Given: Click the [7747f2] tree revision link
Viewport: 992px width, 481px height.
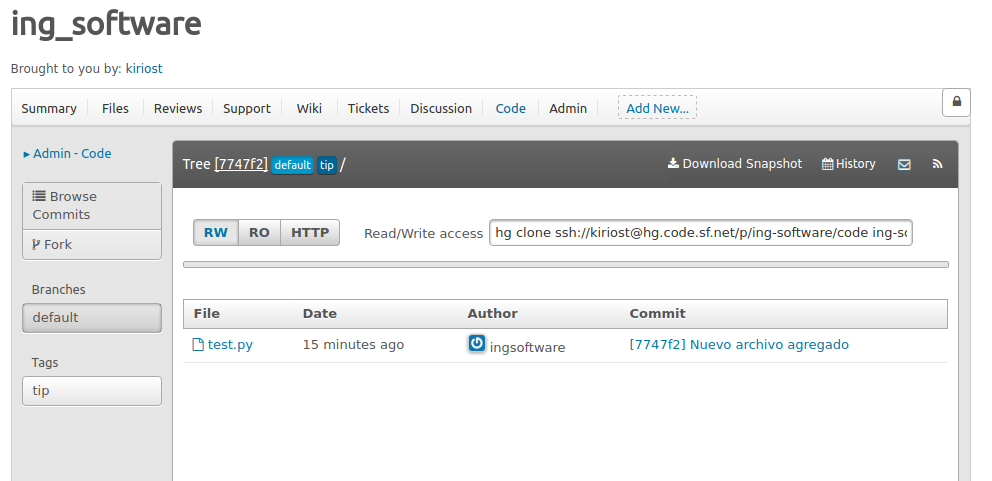Looking at the screenshot, I should tap(241, 164).
